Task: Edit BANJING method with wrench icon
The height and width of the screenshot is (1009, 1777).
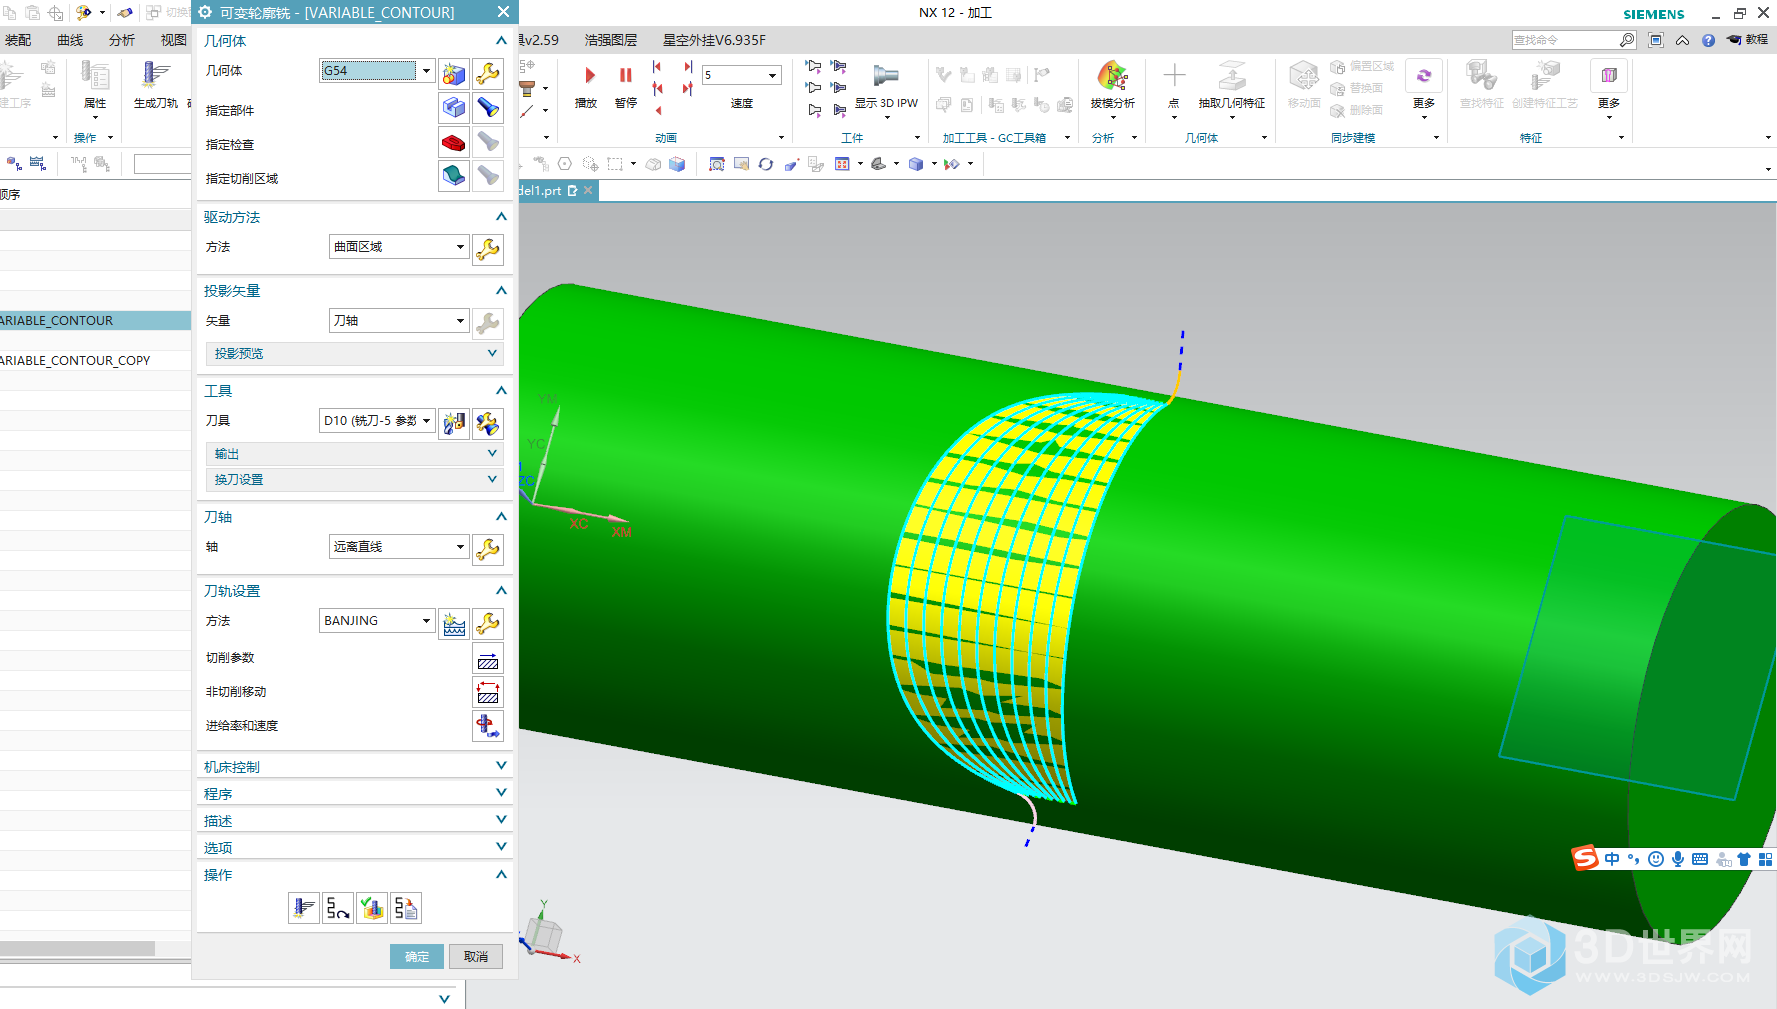Action: pyautogui.click(x=488, y=623)
